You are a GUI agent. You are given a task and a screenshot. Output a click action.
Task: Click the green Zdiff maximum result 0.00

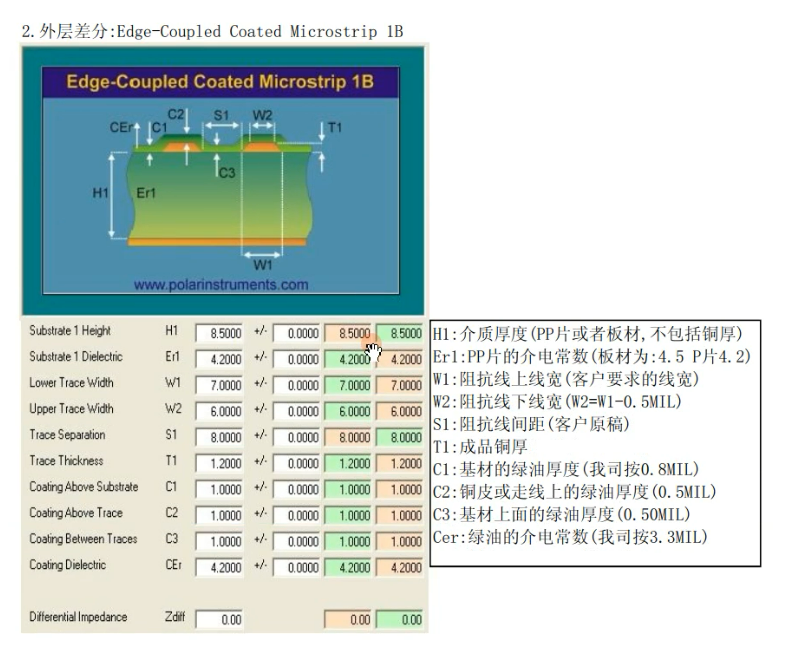pyautogui.click(x=400, y=620)
